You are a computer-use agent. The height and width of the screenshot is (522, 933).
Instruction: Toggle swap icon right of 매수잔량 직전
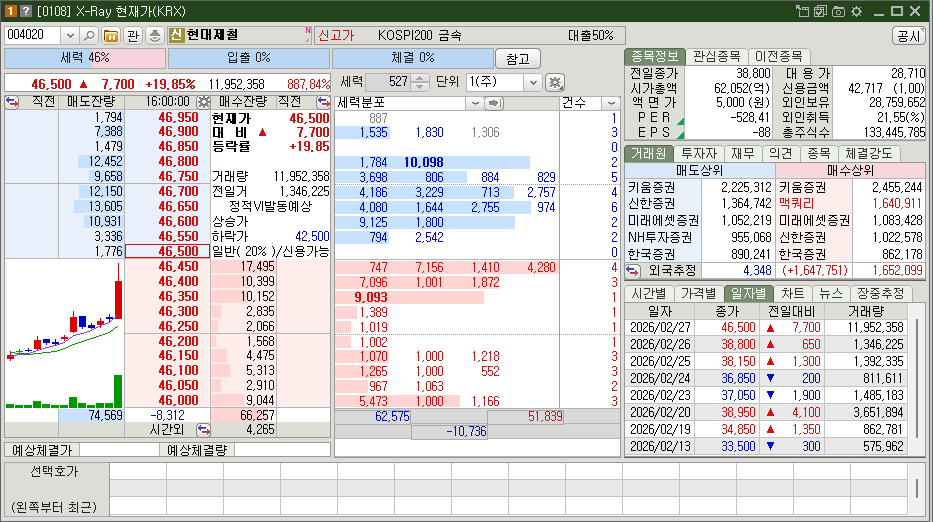click(322, 102)
